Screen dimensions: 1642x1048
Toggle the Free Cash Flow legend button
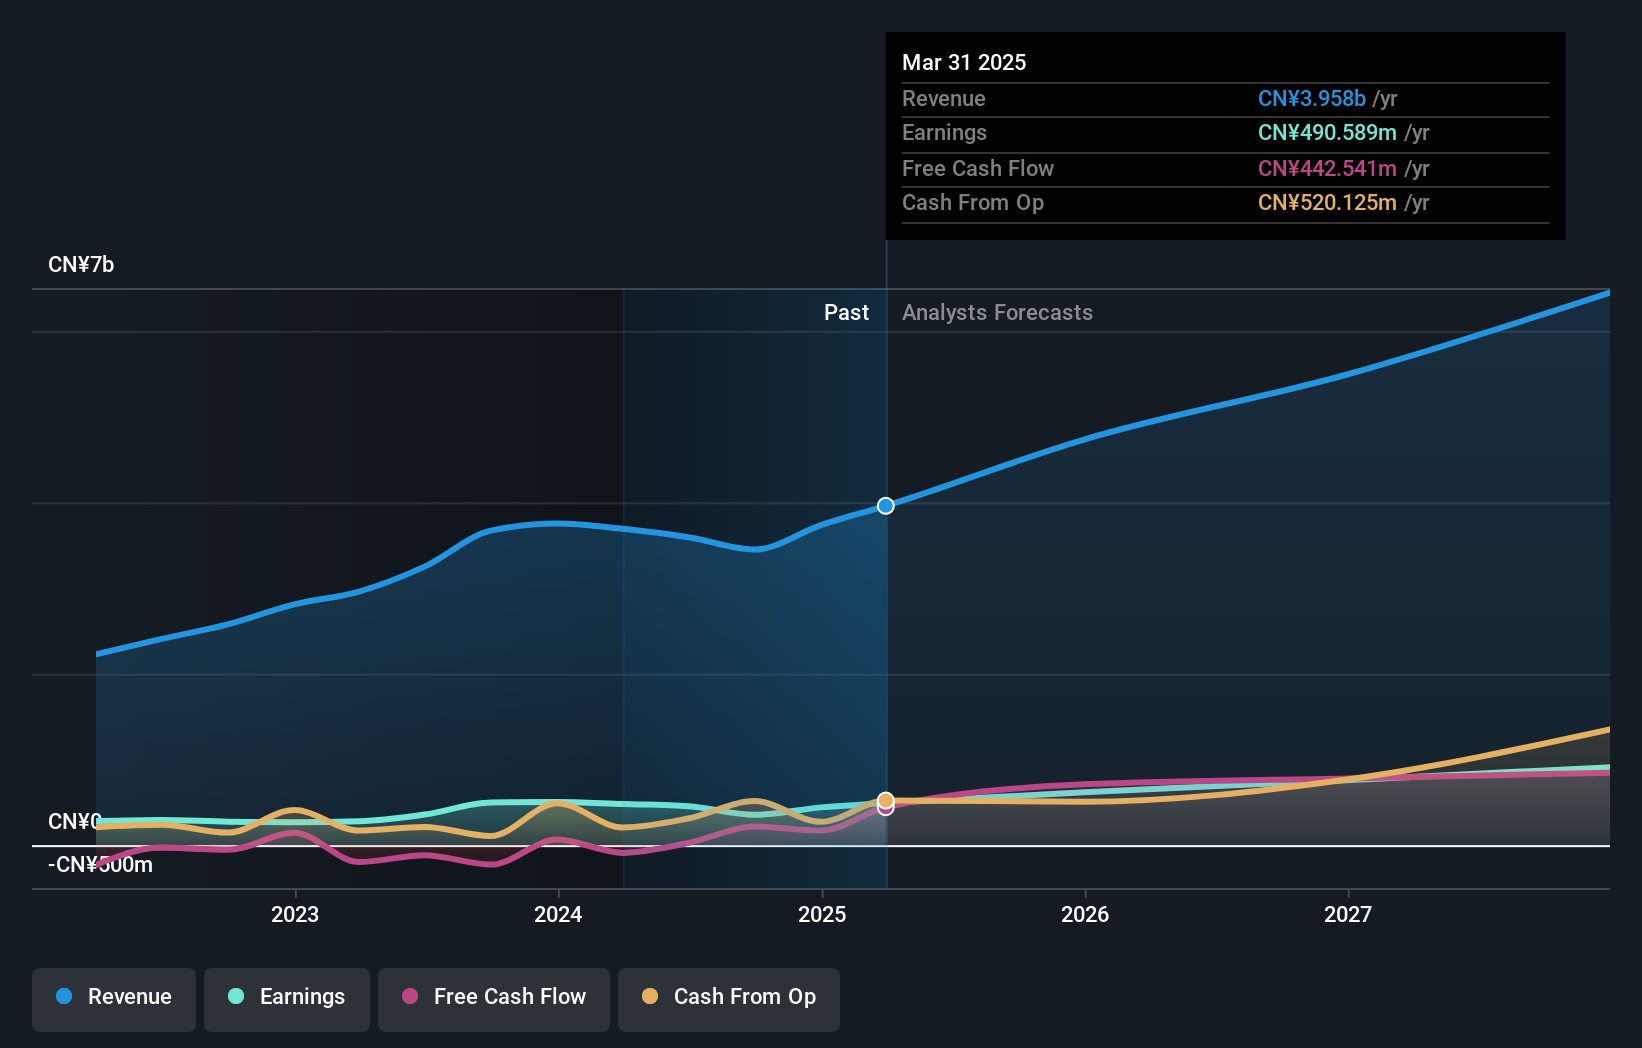point(494,999)
